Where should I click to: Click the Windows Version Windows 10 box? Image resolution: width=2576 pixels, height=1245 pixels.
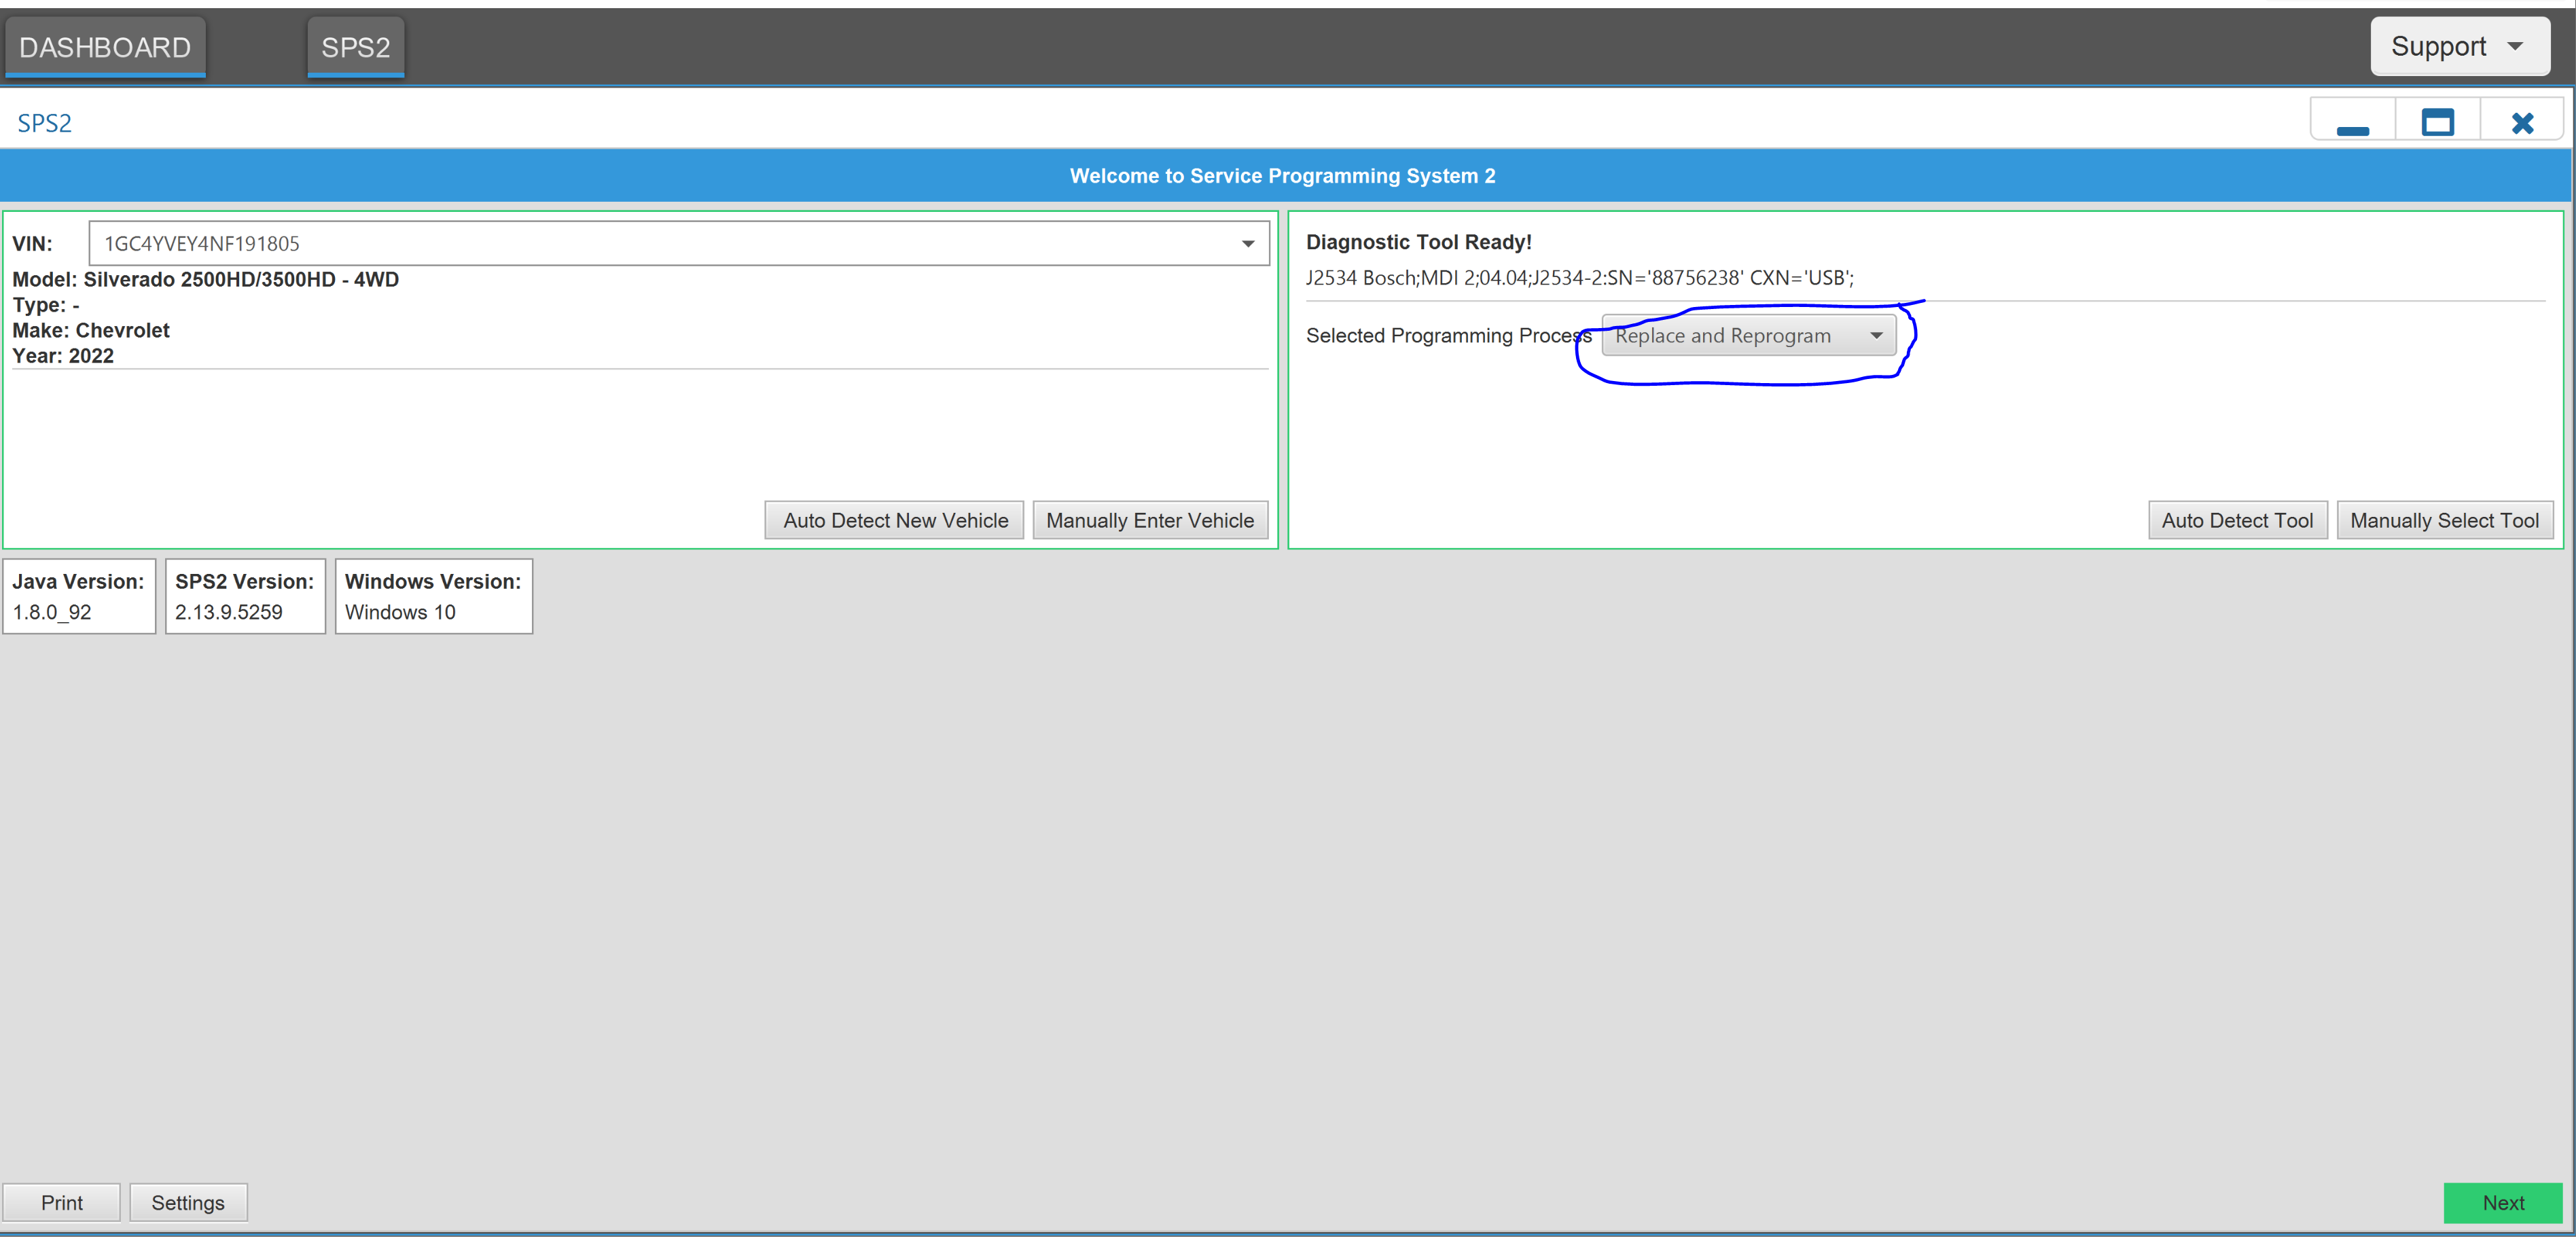433,597
